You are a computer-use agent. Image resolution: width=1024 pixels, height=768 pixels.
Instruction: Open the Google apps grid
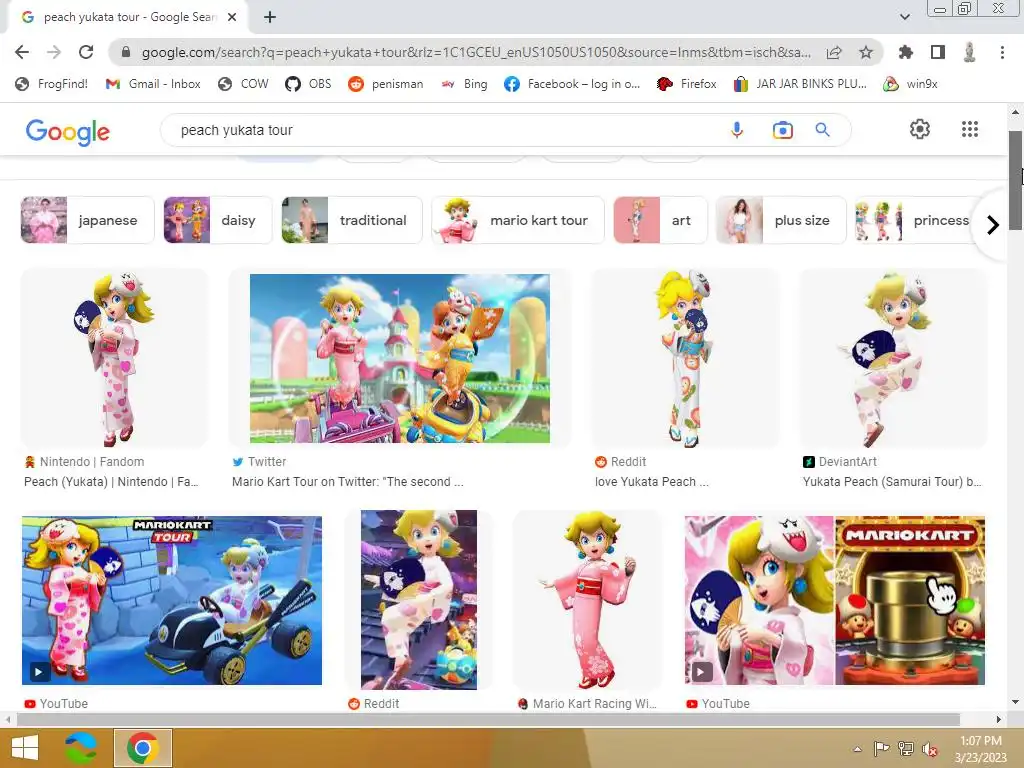(x=970, y=129)
